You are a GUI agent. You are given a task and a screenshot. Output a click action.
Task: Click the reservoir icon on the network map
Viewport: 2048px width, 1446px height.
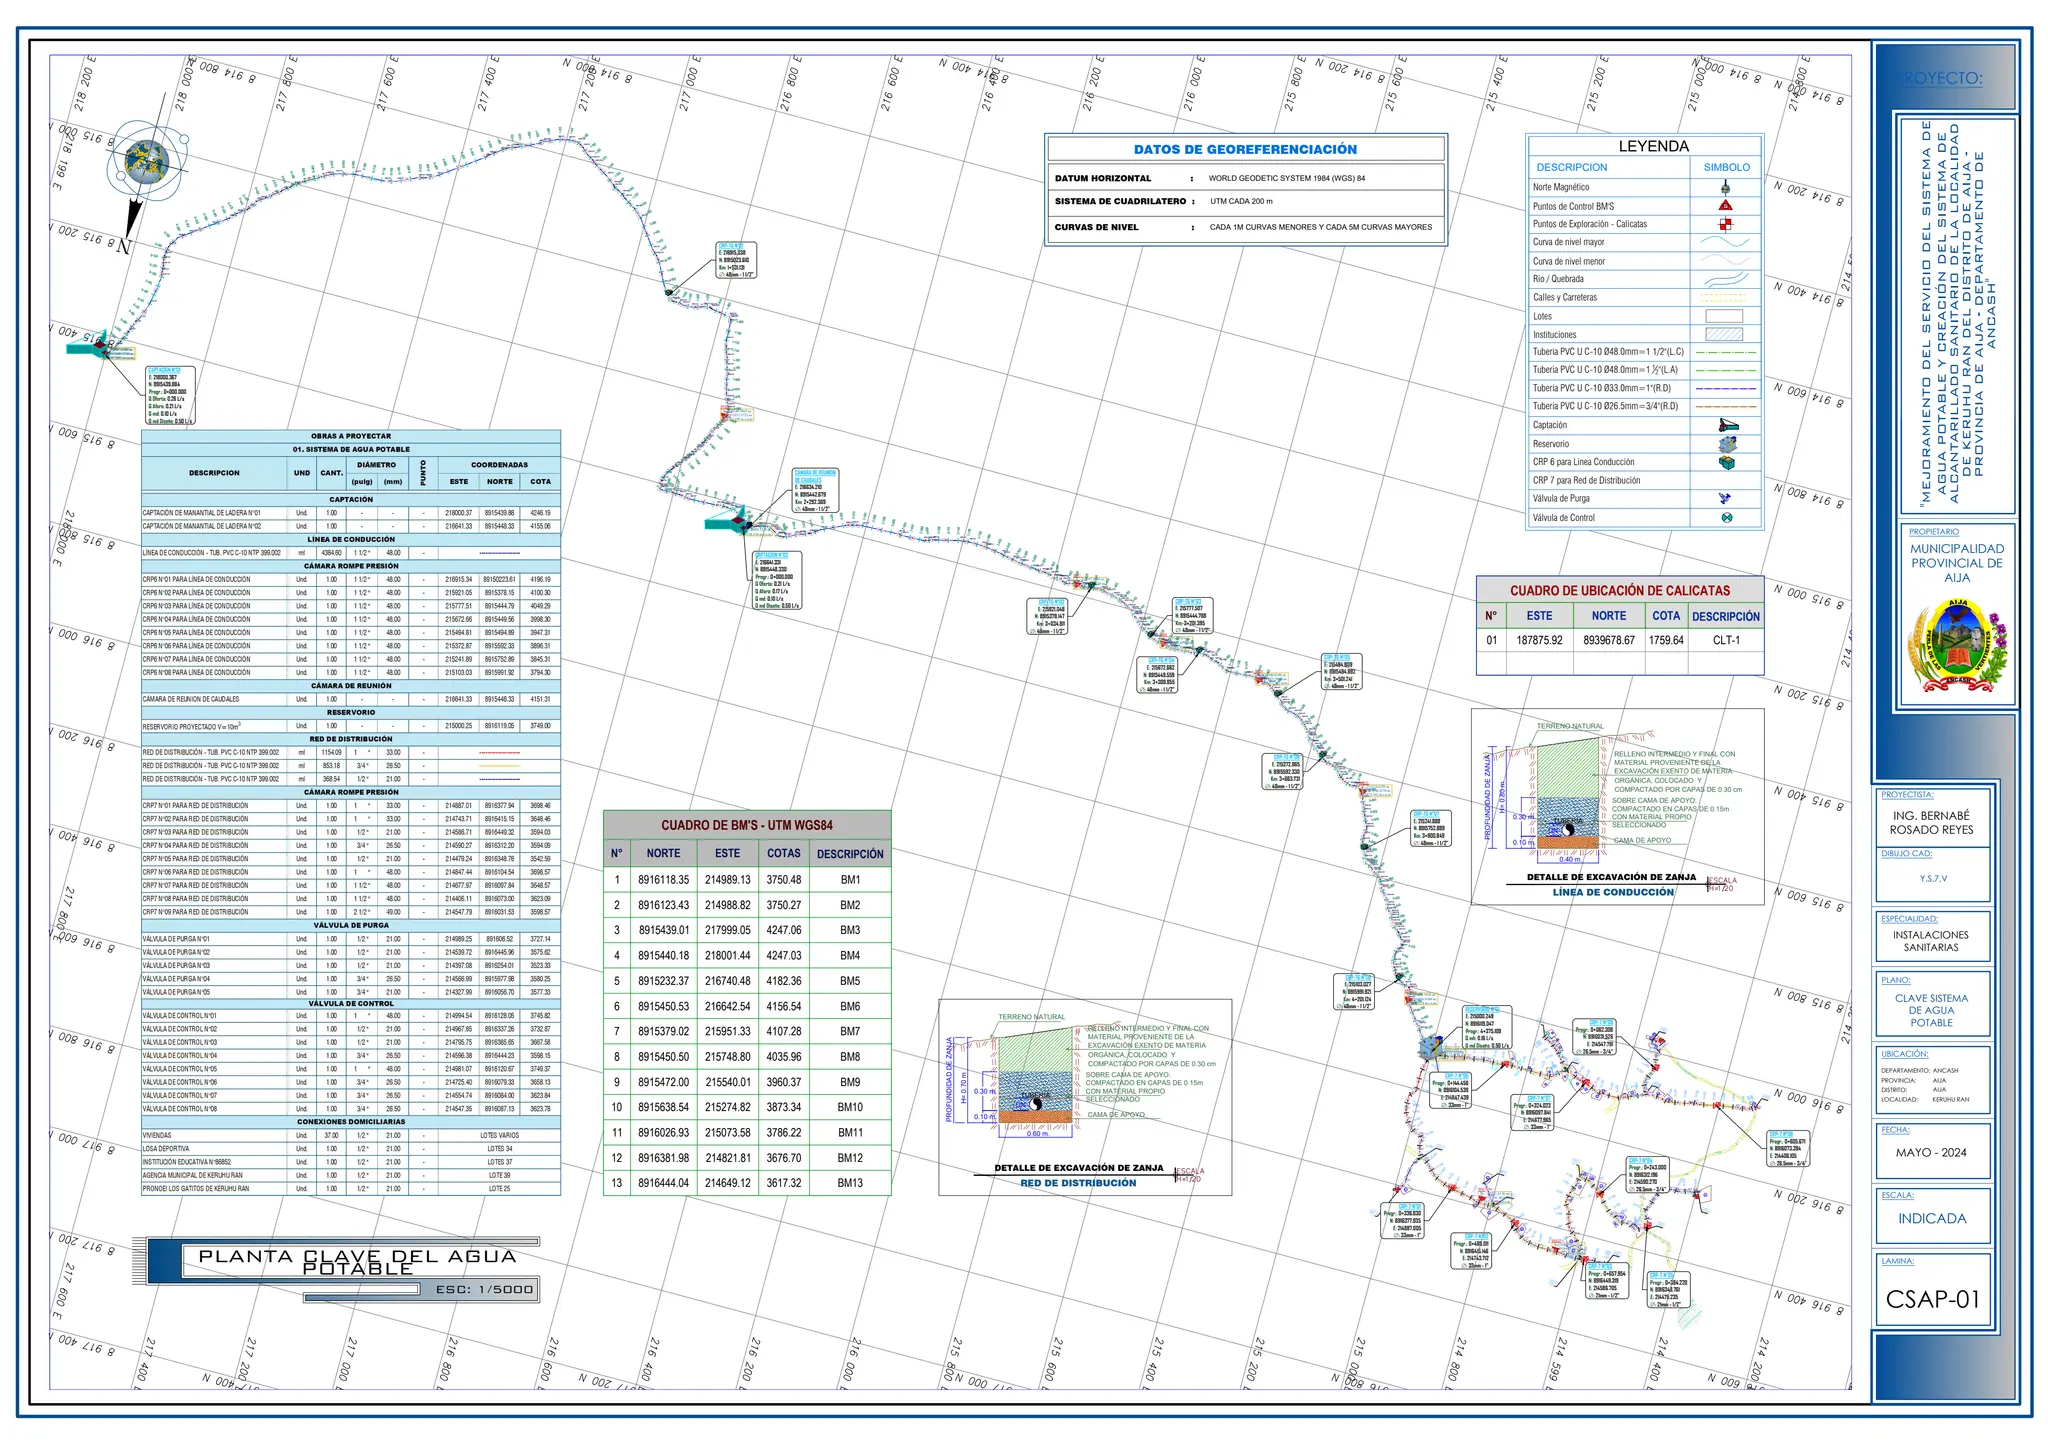coord(1430,1047)
